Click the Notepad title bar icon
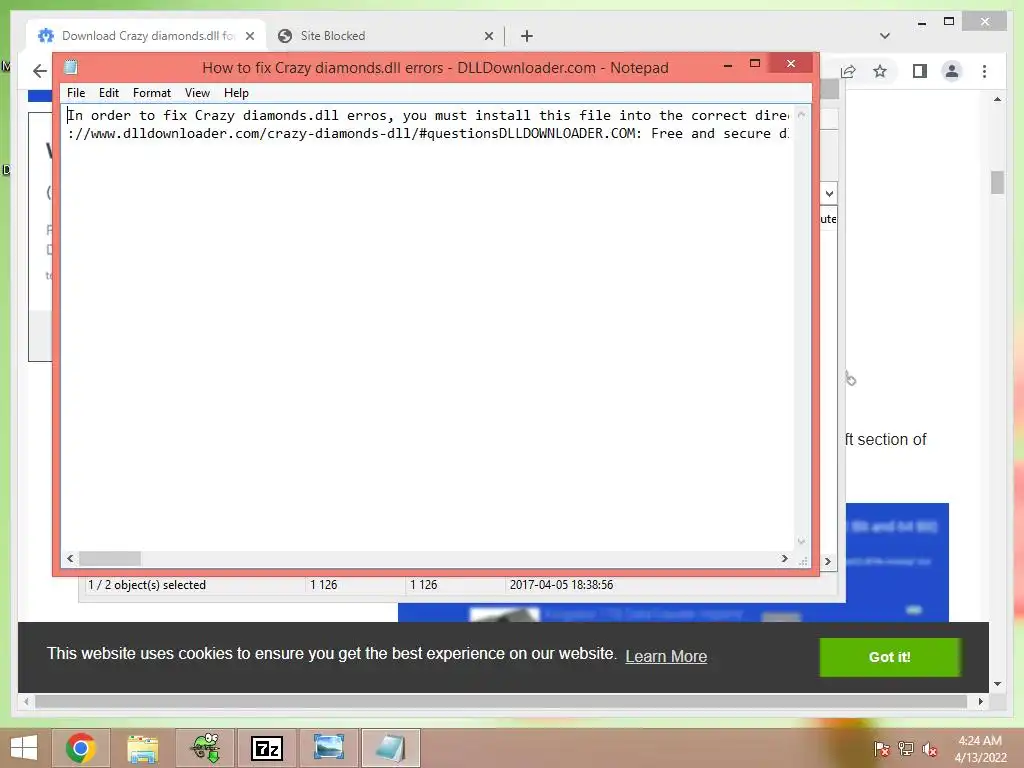1024x768 pixels. click(71, 67)
